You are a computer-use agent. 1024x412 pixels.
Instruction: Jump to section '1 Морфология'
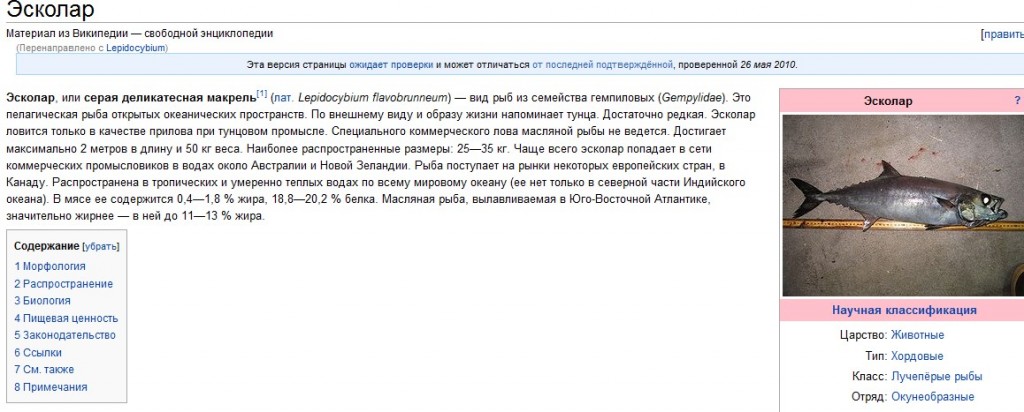[50, 266]
